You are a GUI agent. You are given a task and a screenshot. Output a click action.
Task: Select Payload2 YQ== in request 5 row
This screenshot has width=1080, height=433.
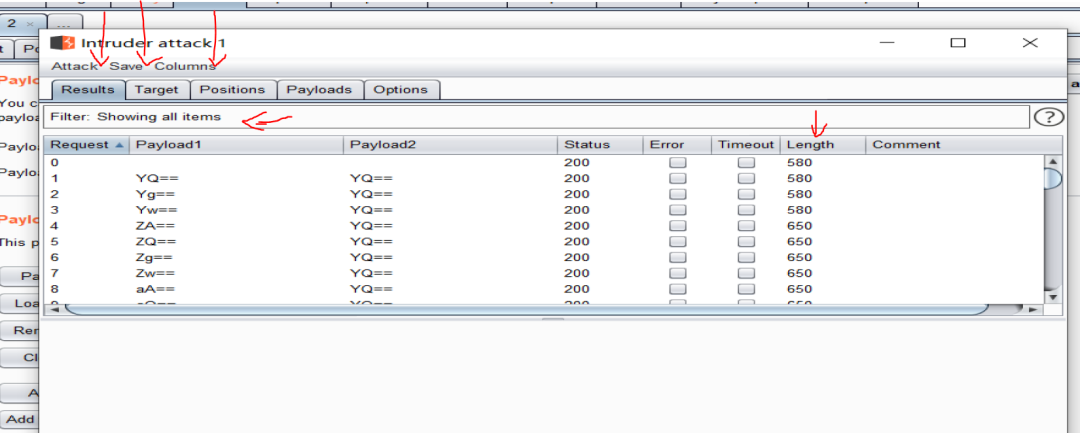371,242
